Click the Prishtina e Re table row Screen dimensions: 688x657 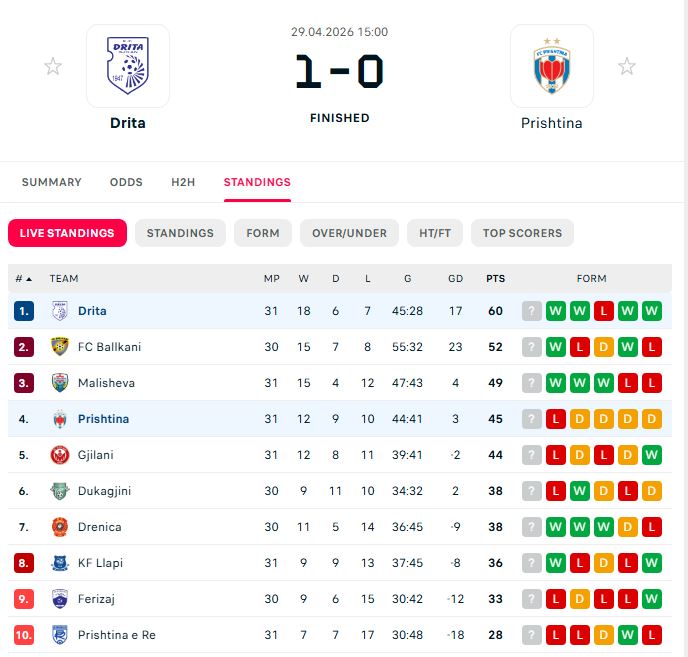(x=340, y=635)
